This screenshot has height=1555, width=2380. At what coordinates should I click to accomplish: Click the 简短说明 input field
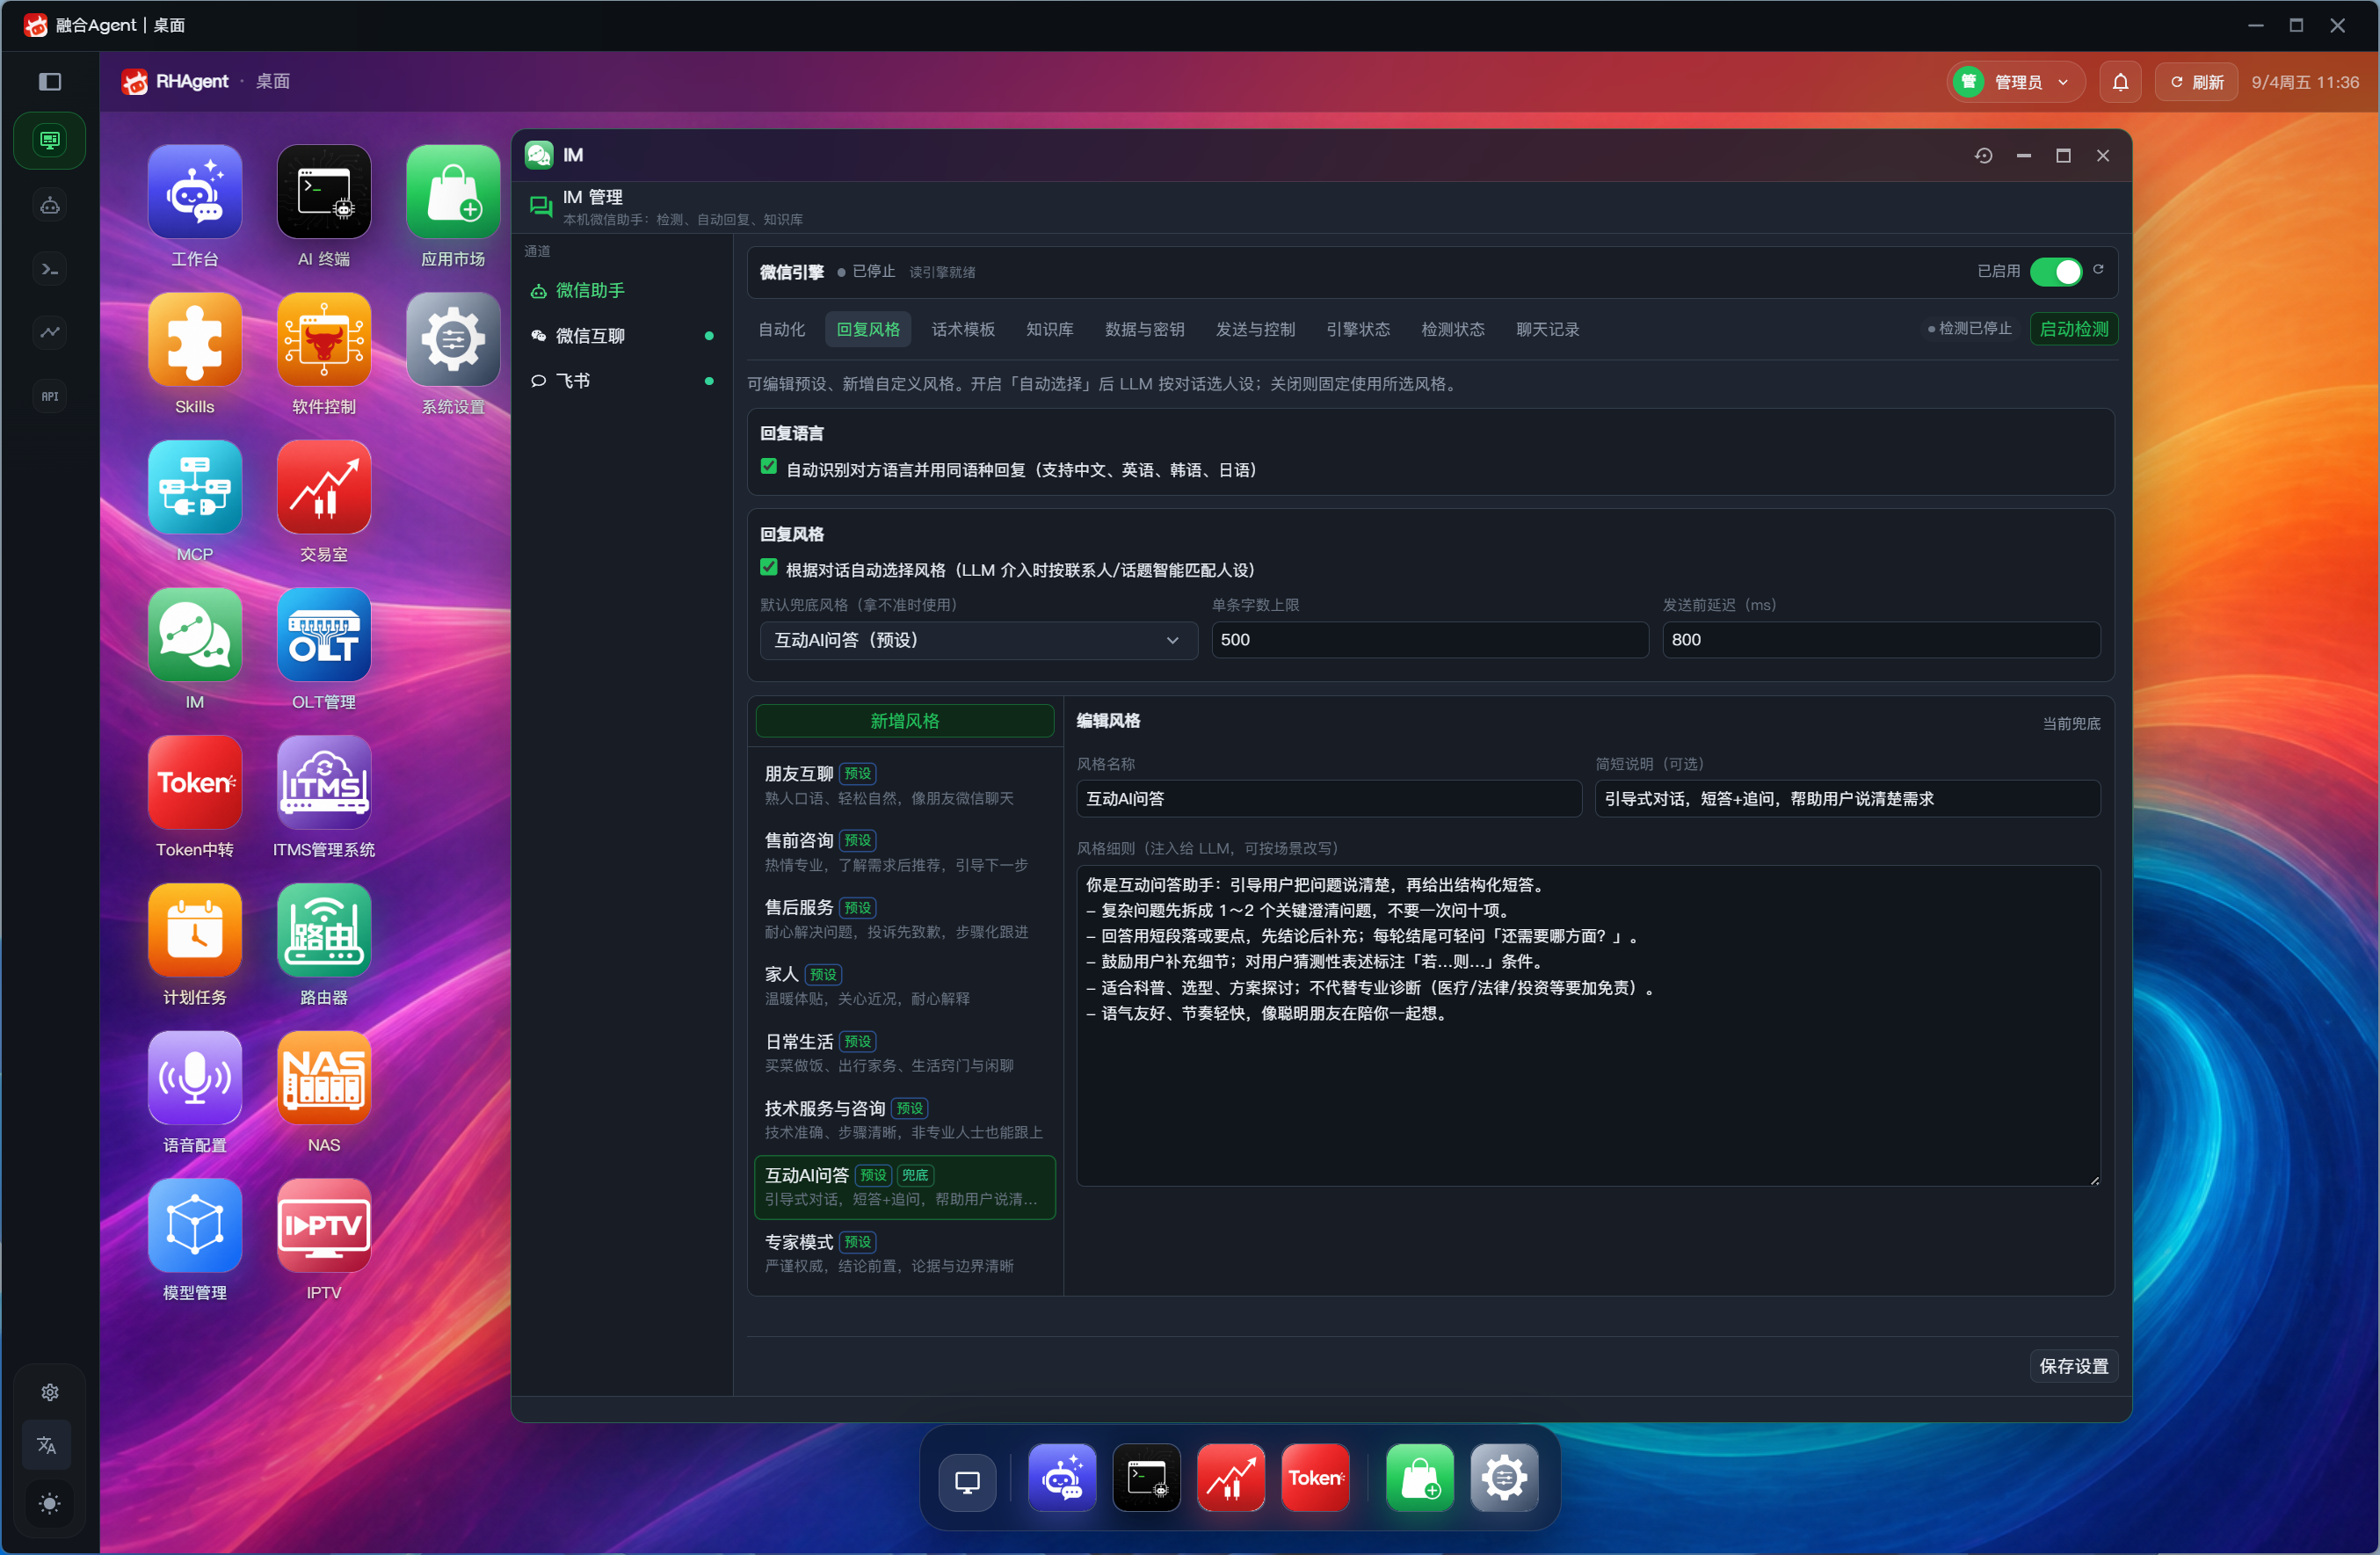click(x=1847, y=799)
